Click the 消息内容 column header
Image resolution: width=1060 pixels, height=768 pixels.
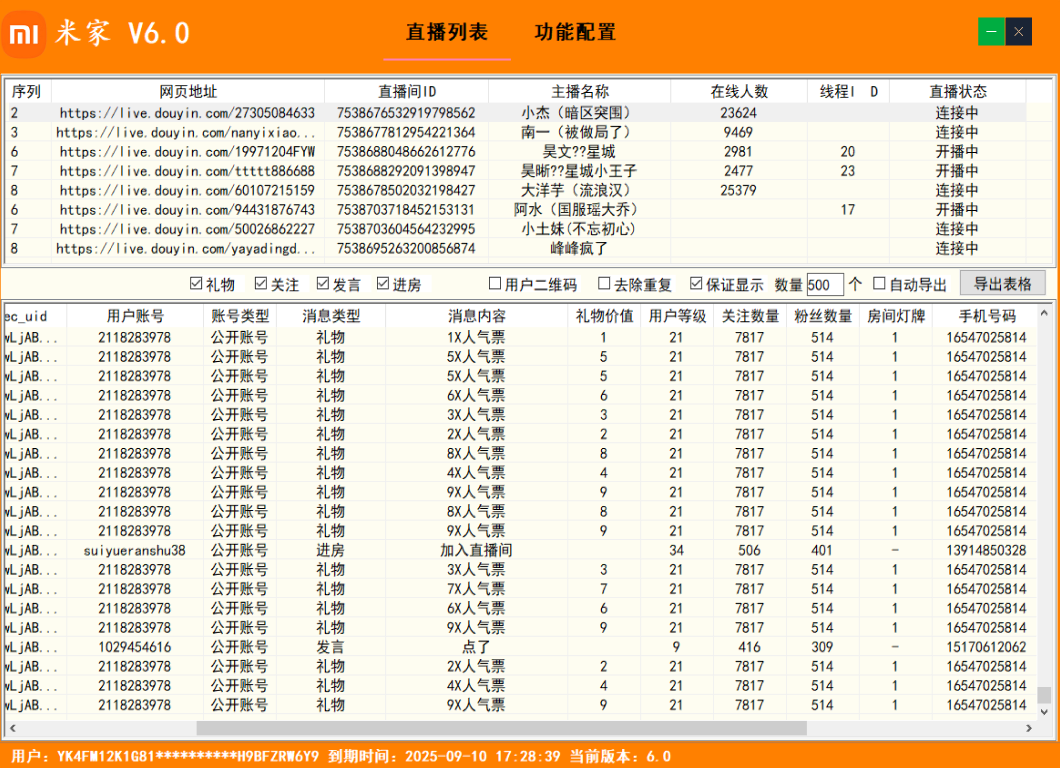477,316
